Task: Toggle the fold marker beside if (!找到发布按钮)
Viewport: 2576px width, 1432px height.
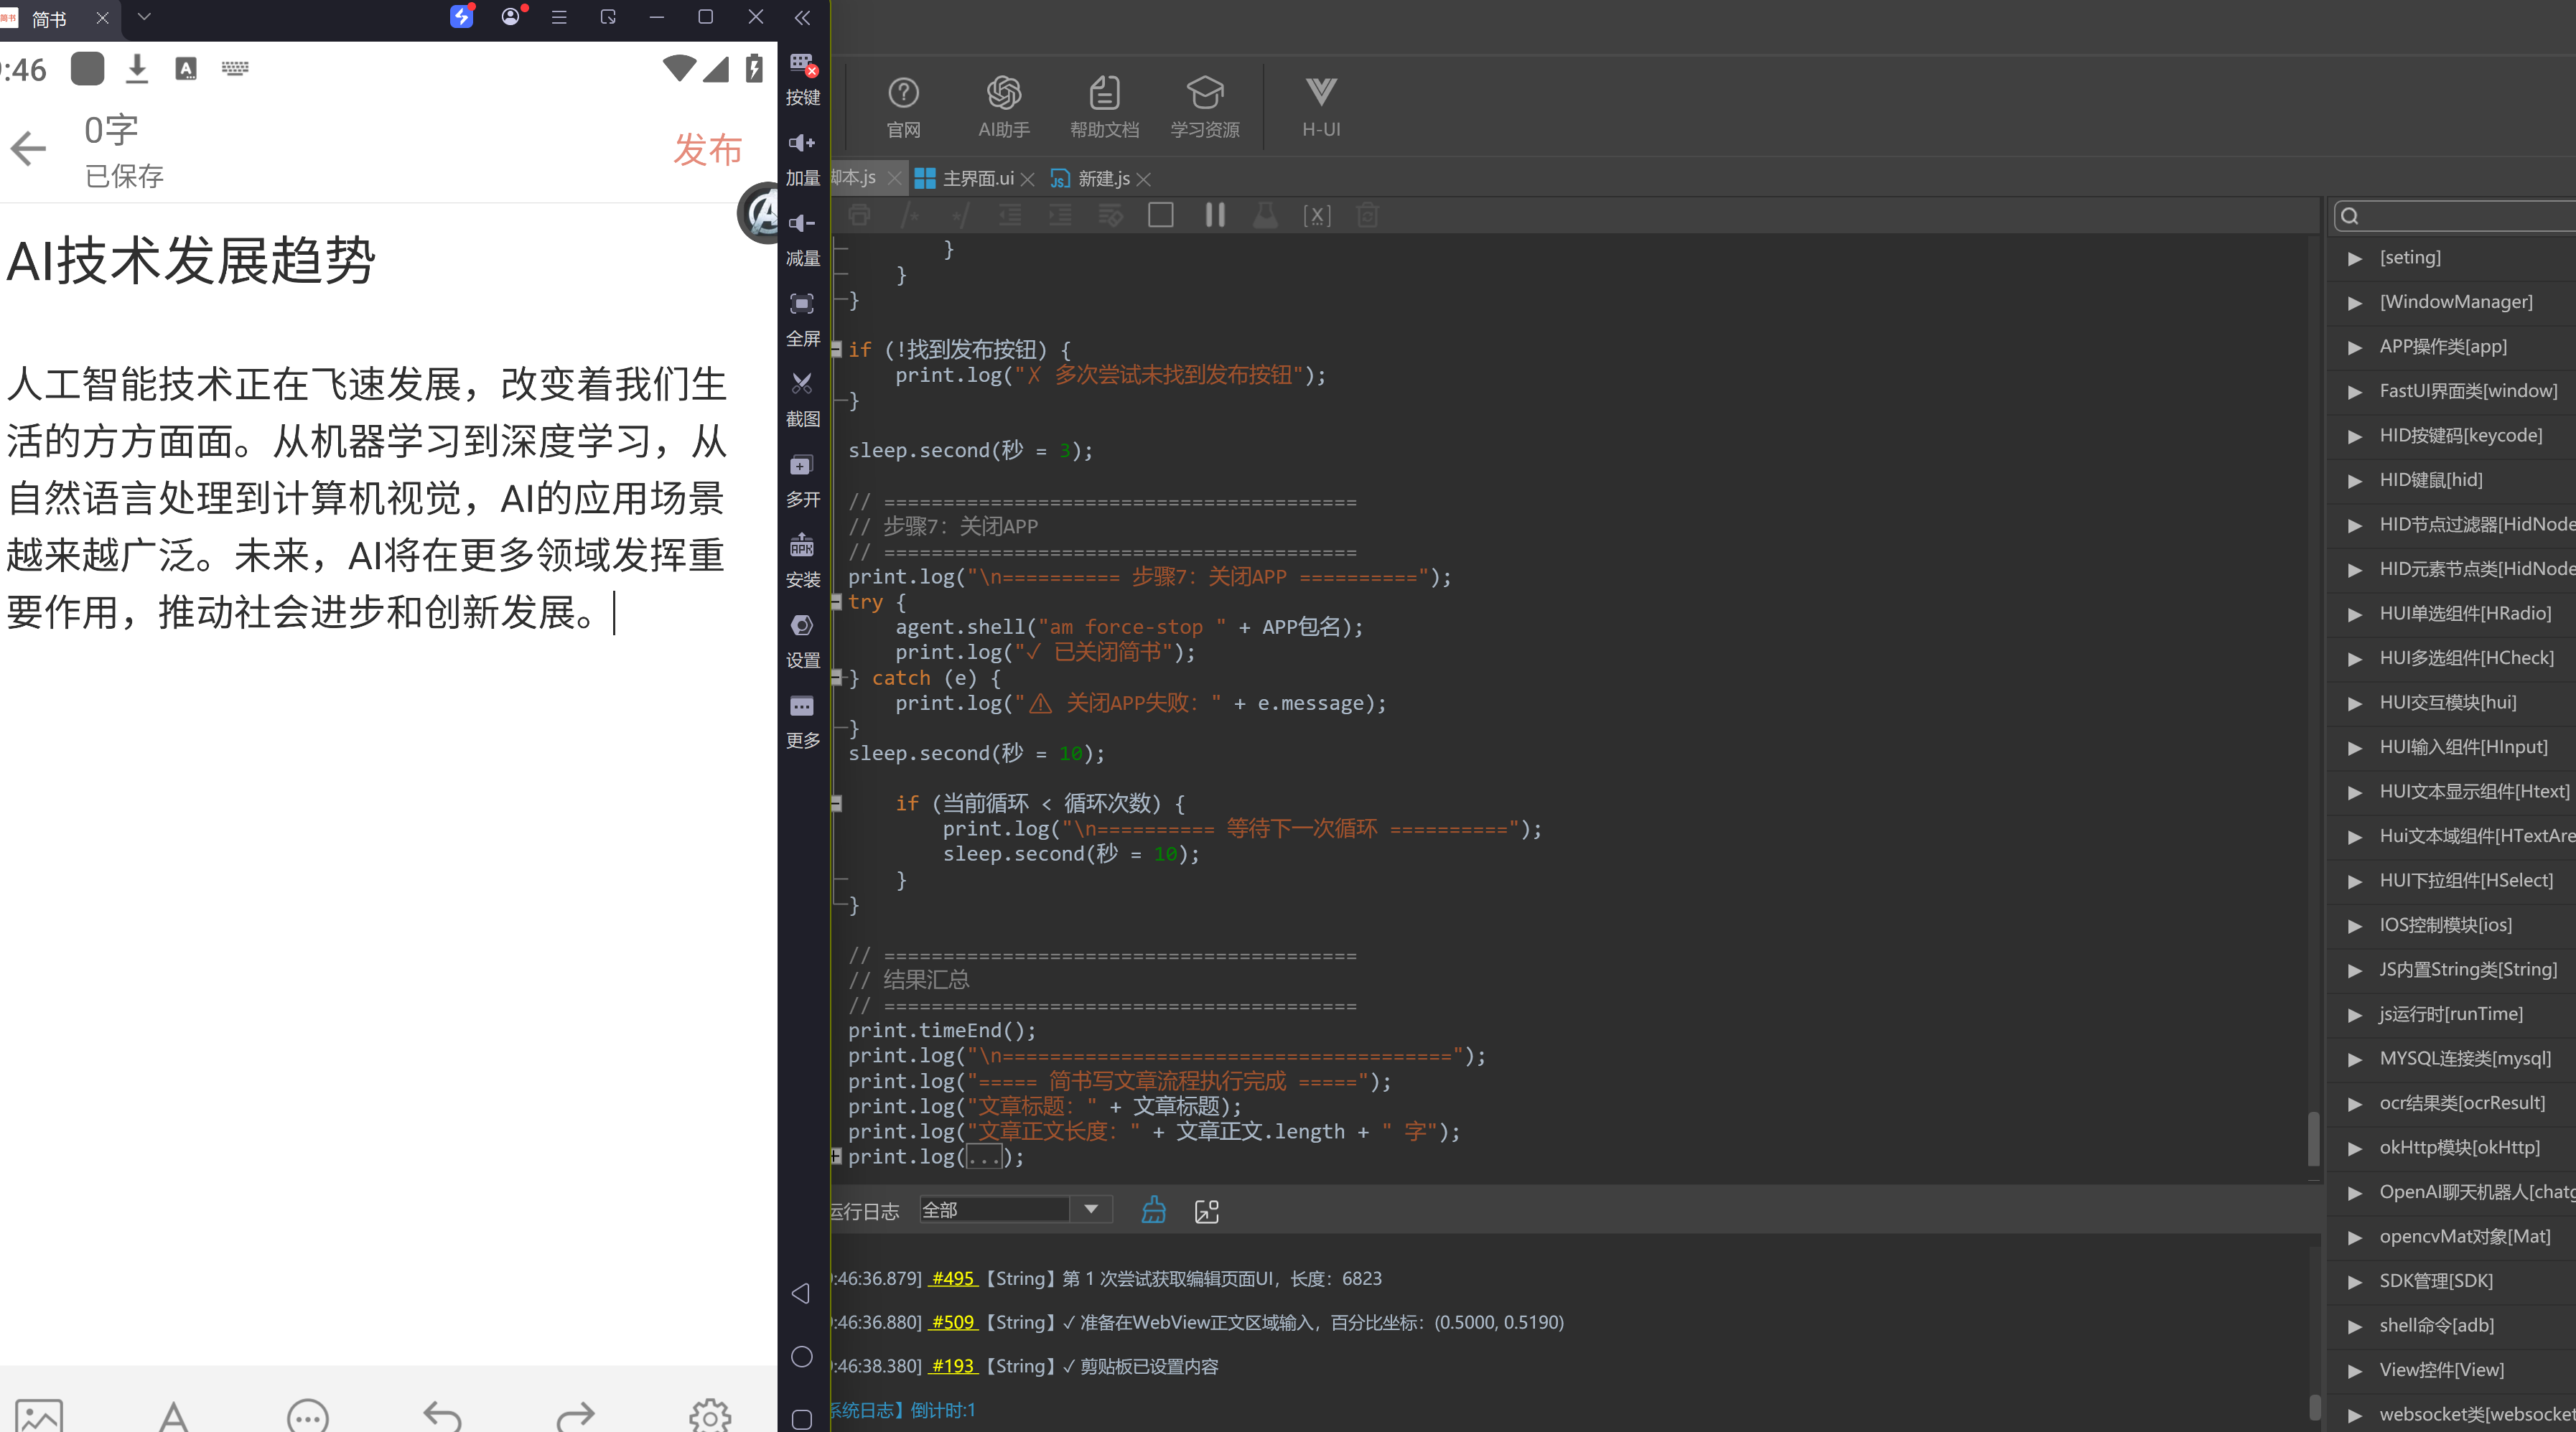Action: (x=836, y=349)
